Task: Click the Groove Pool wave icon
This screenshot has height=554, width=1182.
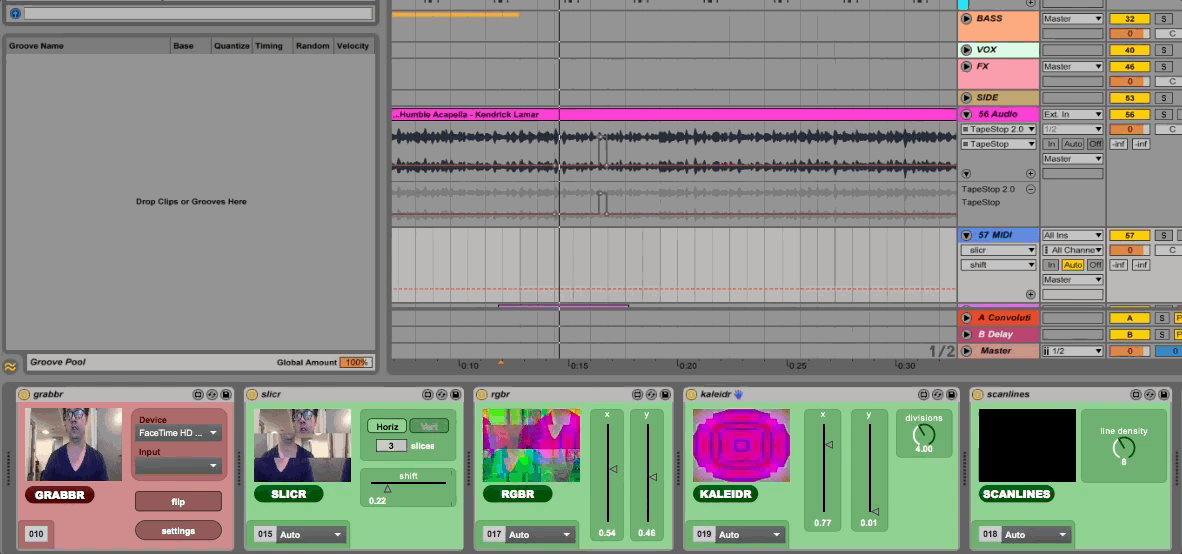Action: [x=10, y=366]
